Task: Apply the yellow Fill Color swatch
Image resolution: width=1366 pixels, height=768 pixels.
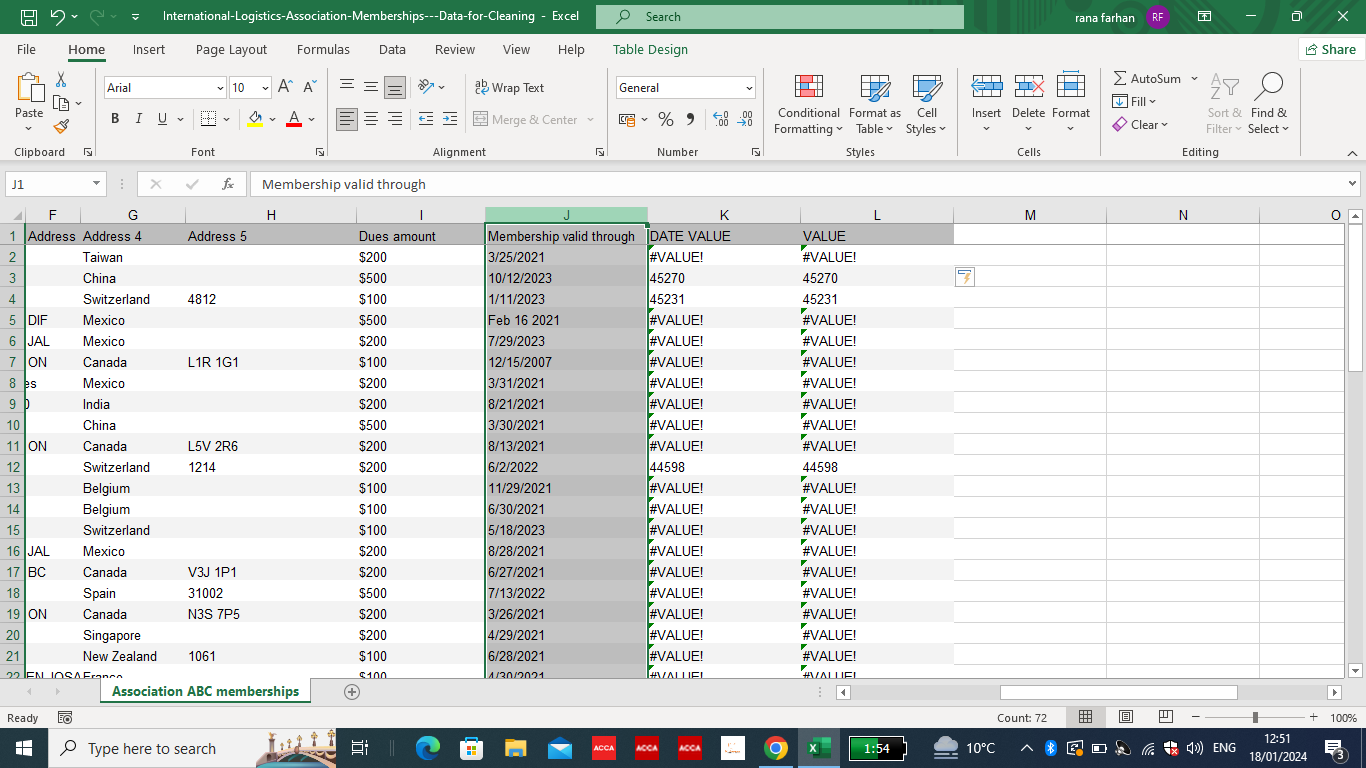Action: click(255, 119)
